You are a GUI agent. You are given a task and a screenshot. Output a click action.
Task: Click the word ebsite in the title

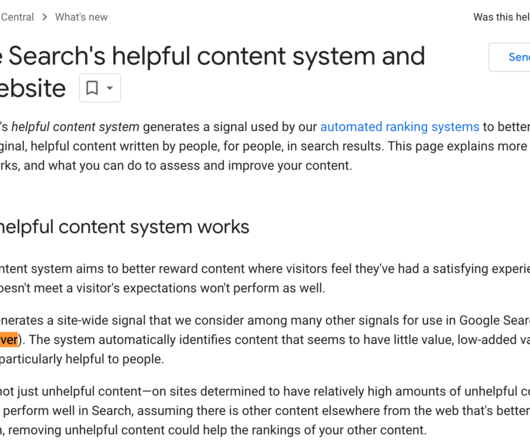(x=33, y=89)
